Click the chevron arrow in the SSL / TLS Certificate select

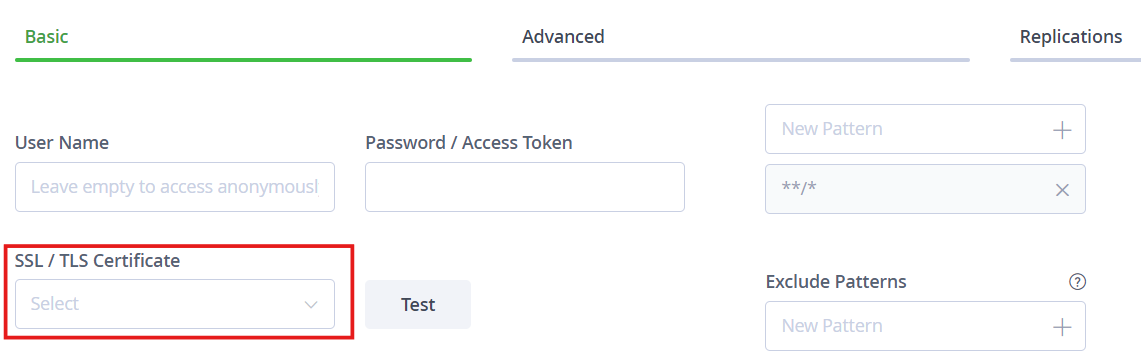pos(311,304)
